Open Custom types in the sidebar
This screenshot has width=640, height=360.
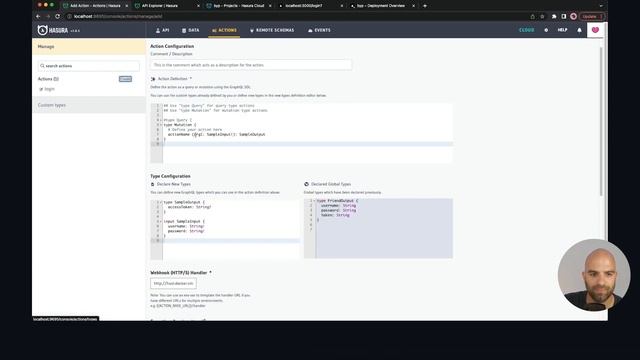[89, 105]
